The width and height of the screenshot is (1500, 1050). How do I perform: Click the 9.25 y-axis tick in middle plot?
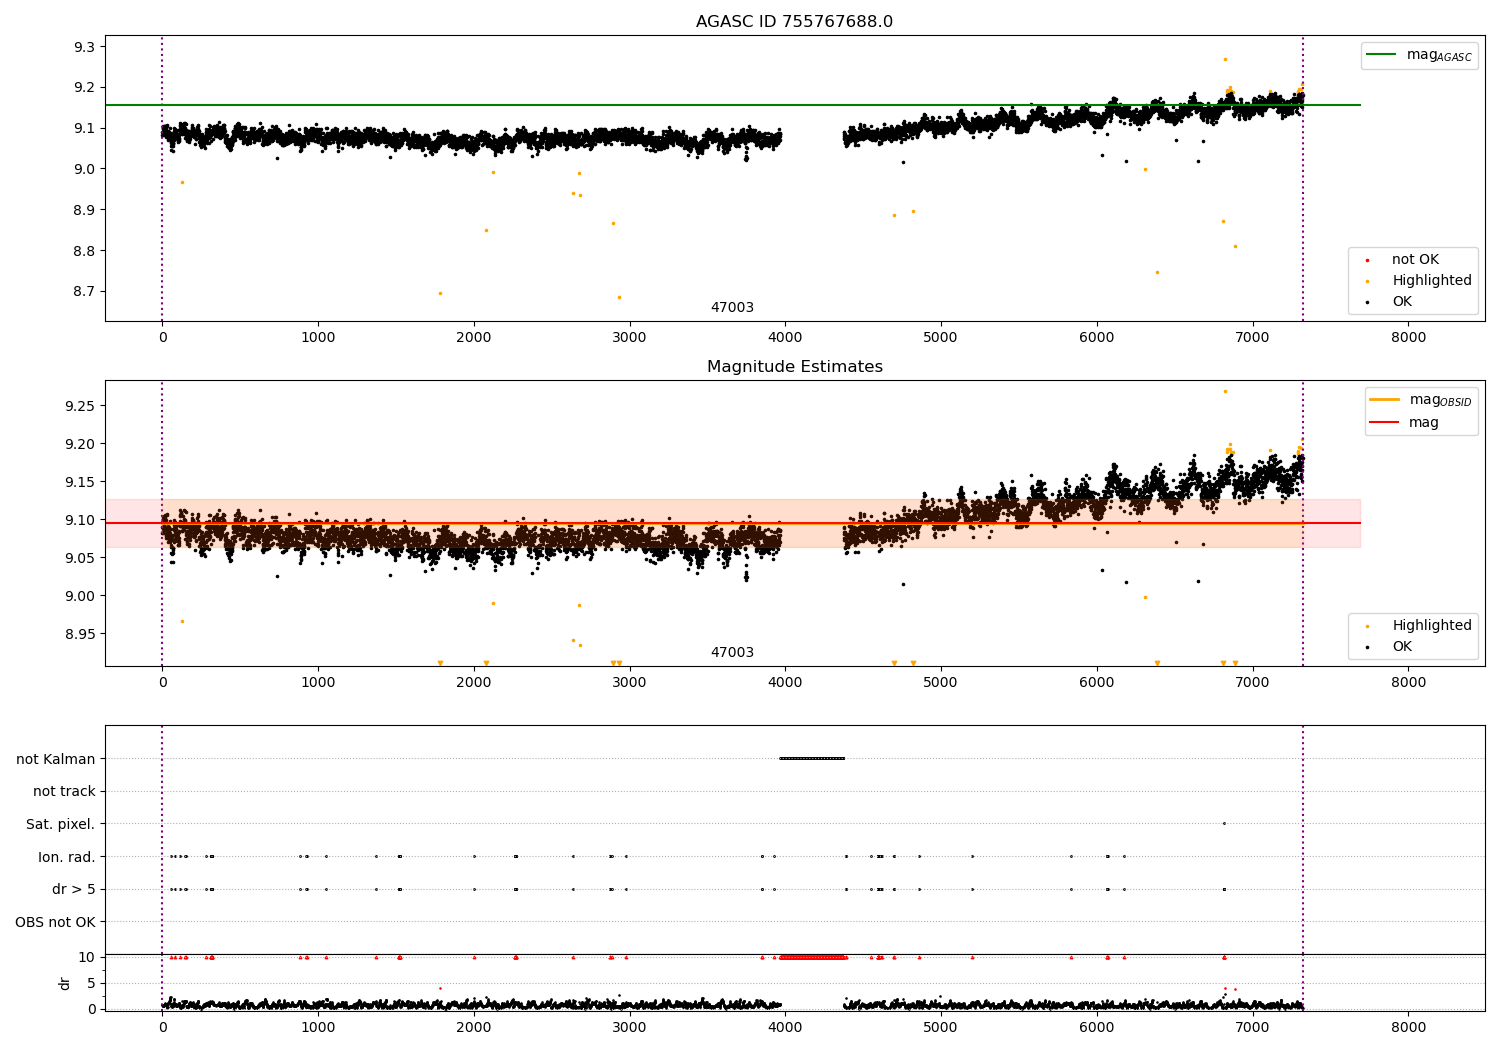80,406
